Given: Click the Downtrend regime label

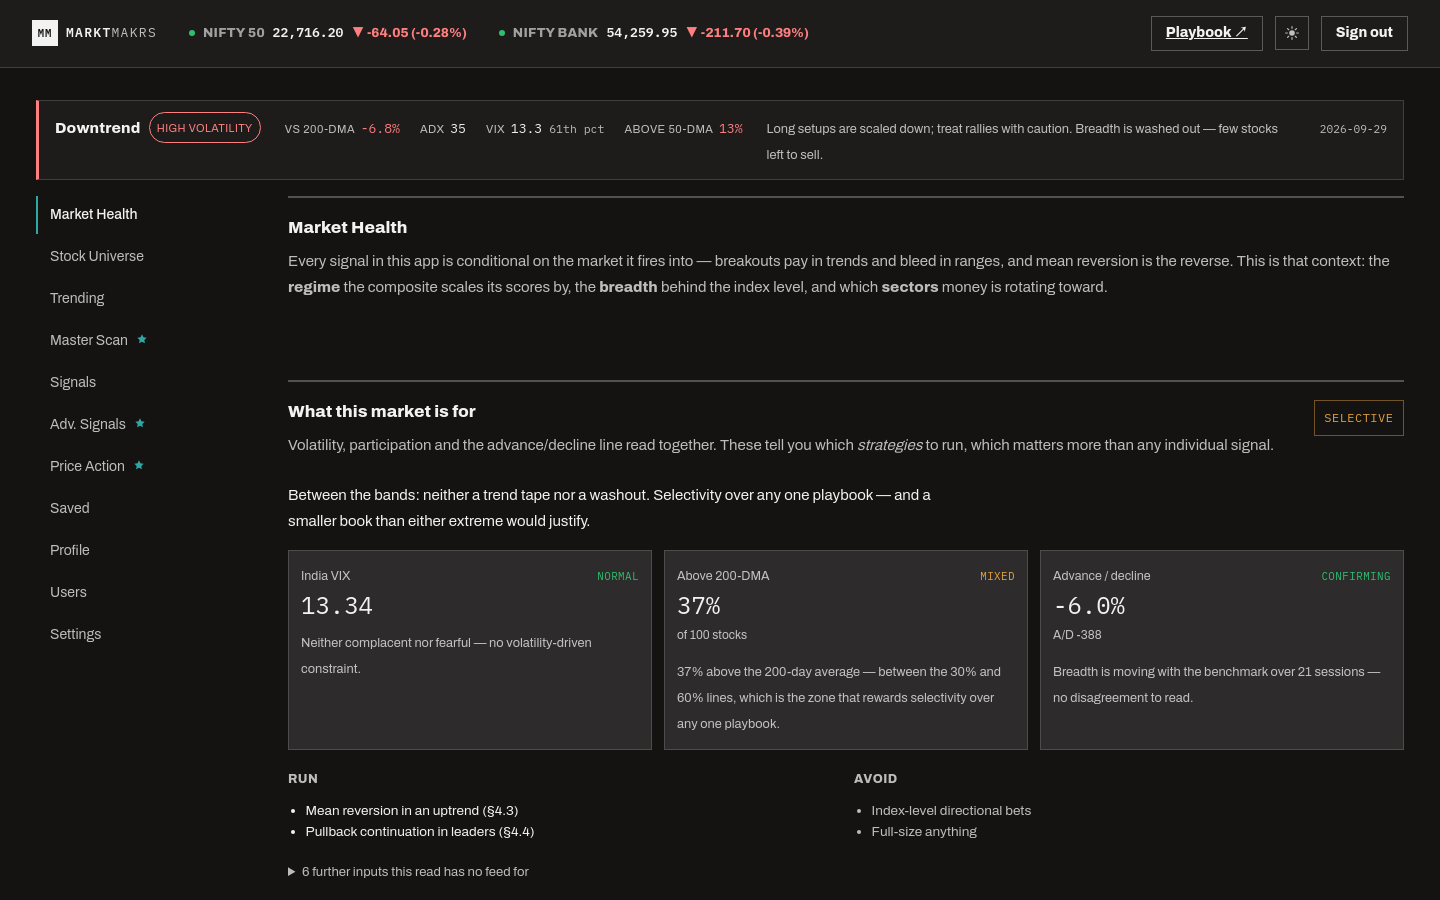Looking at the screenshot, I should click(x=98, y=128).
